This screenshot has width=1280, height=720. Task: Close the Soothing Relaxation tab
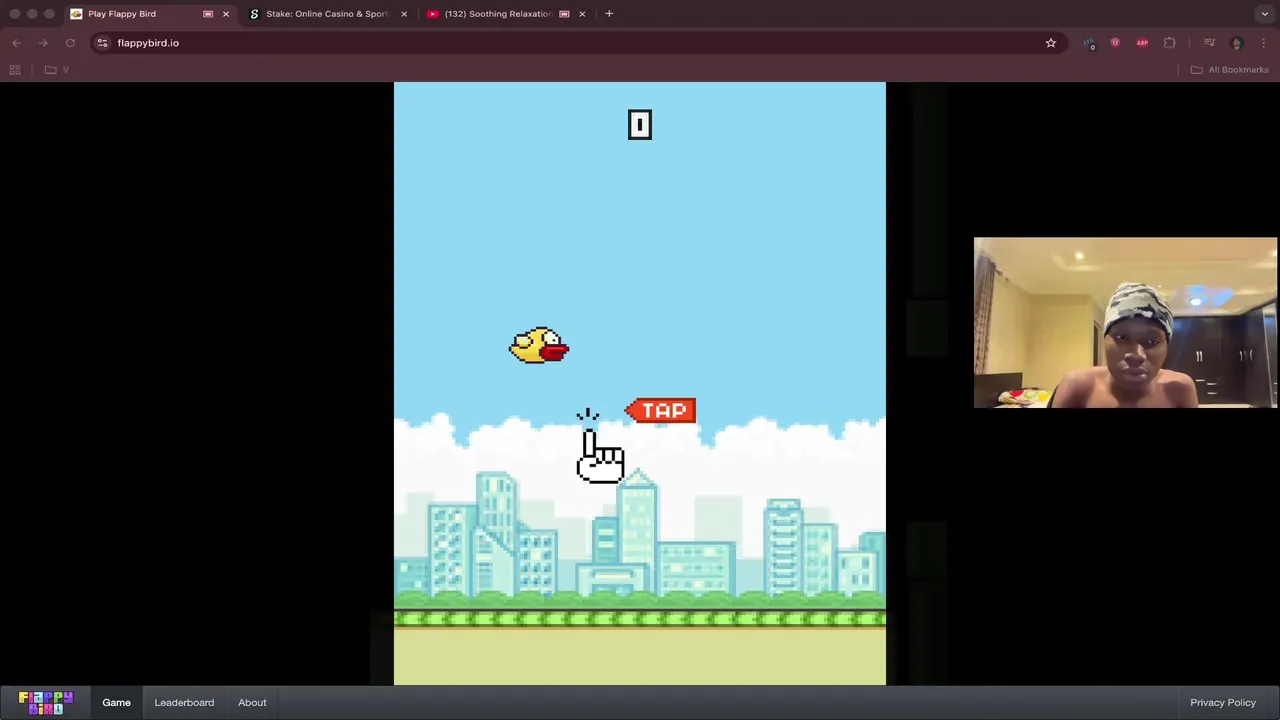tap(582, 14)
